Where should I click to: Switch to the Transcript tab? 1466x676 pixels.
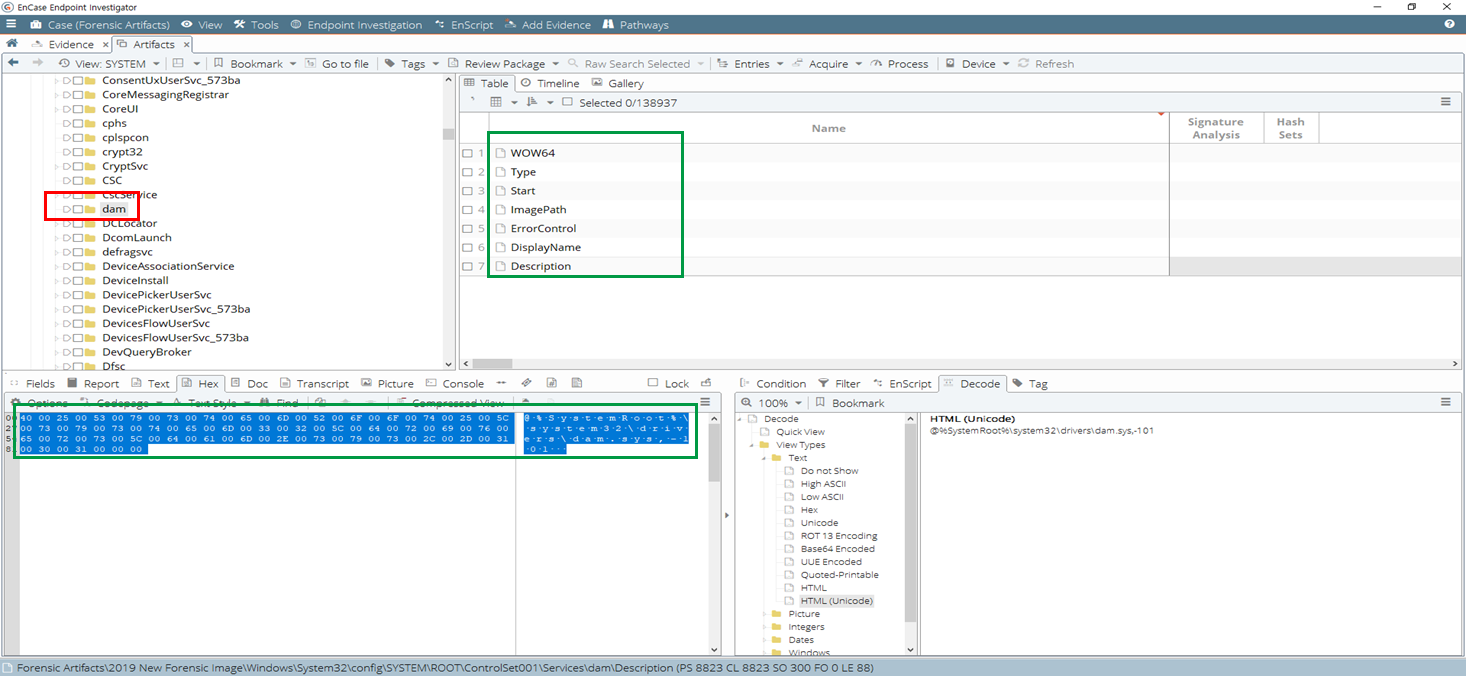[314, 383]
